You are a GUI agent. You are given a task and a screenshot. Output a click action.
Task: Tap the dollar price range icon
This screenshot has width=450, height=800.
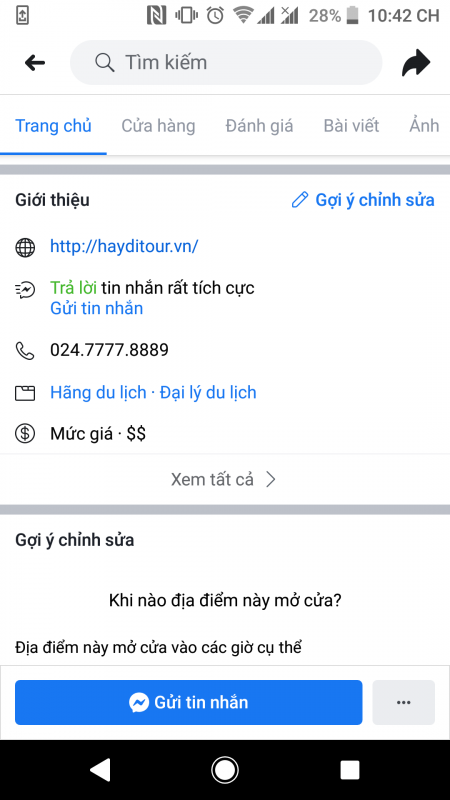[25, 434]
